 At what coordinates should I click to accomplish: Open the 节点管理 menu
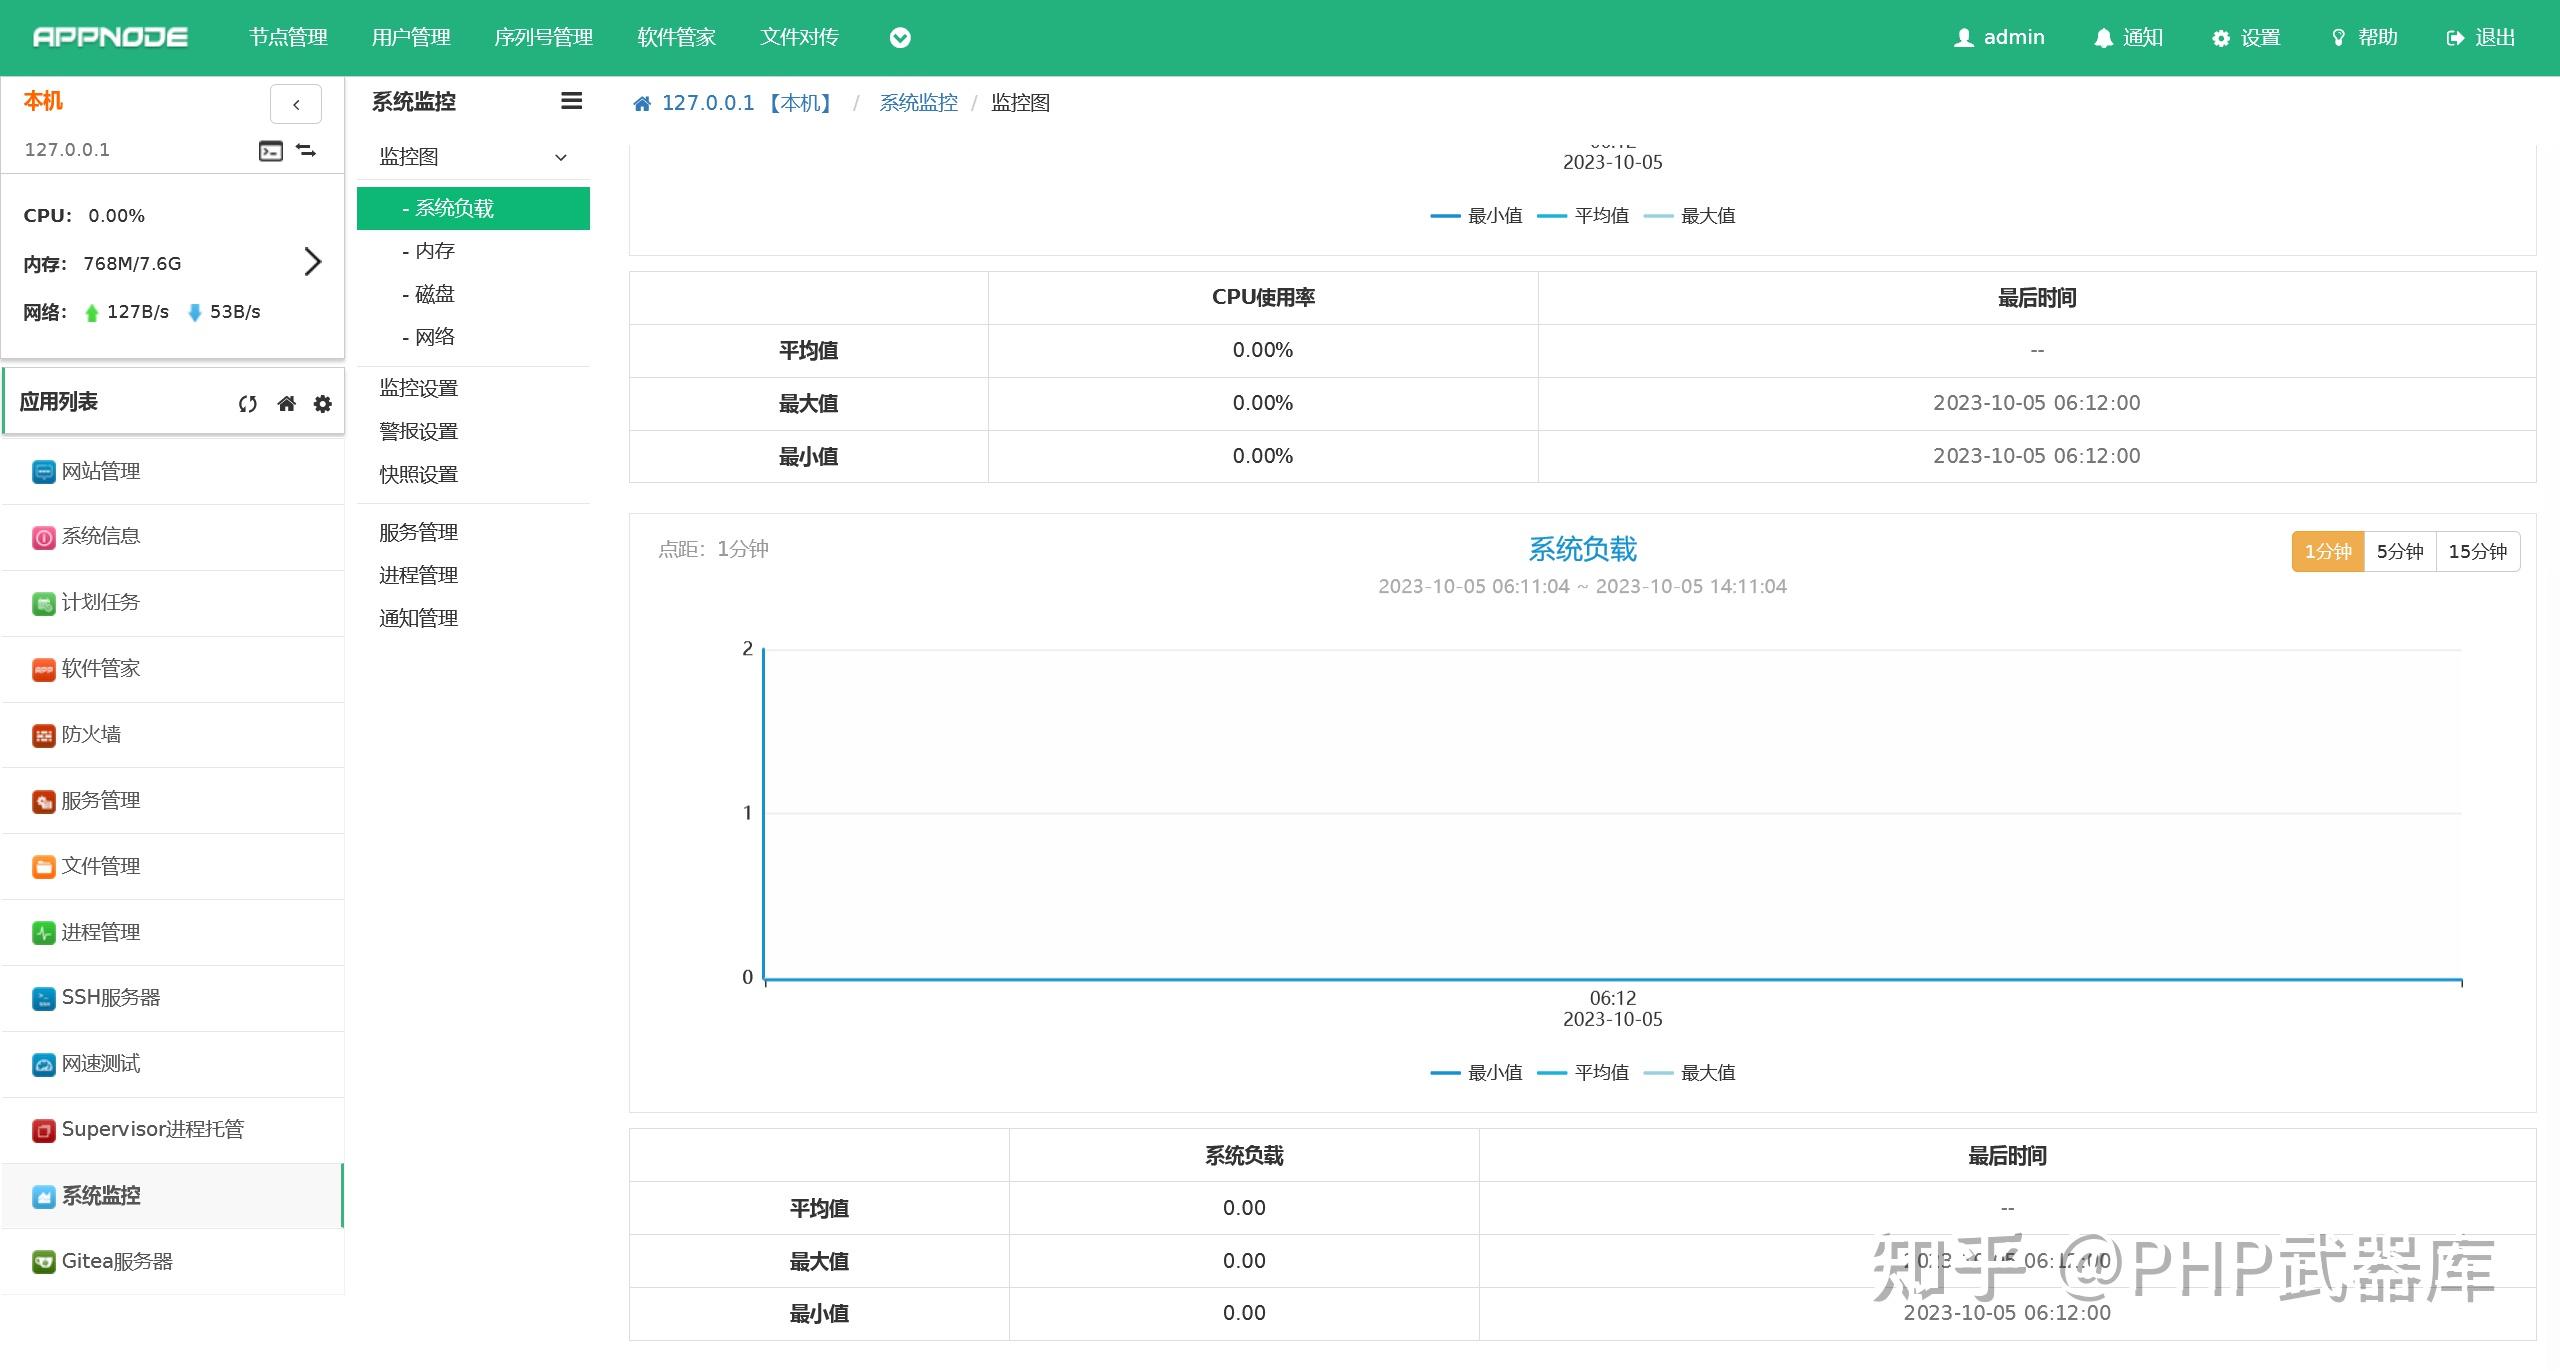[288, 37]
